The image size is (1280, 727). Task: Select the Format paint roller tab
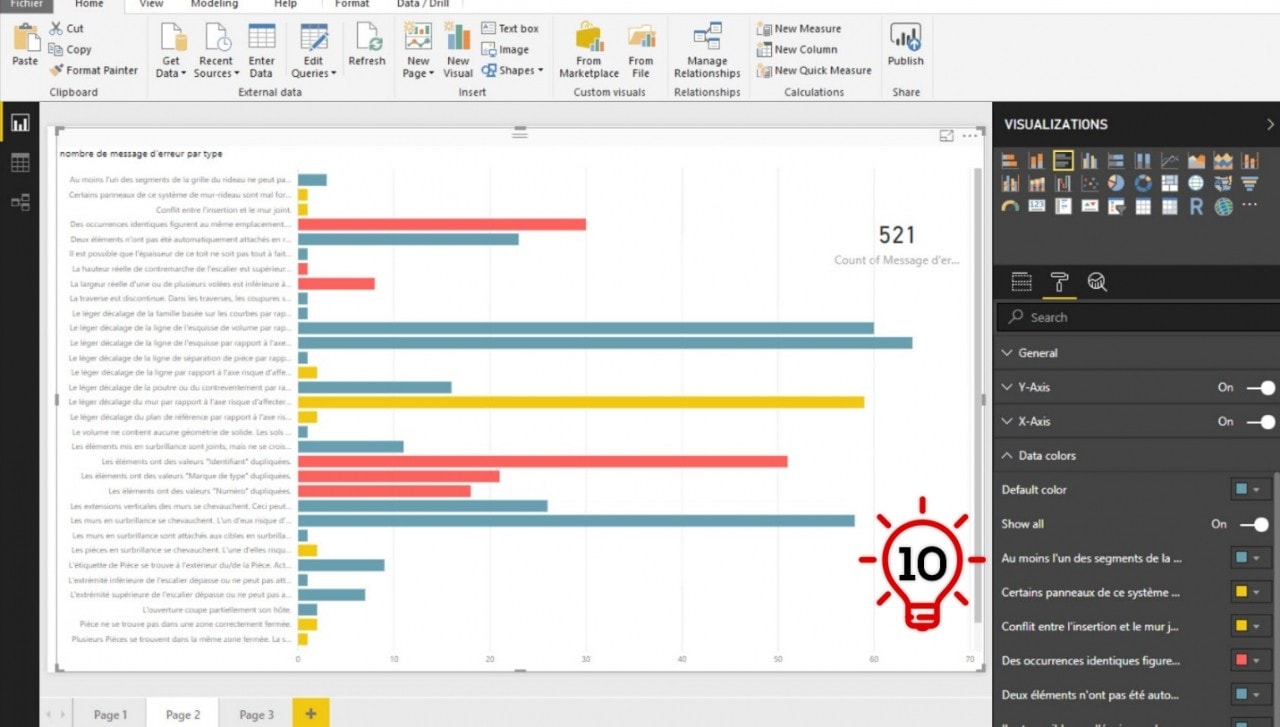pyautogui.click(x=1059, y=283)
